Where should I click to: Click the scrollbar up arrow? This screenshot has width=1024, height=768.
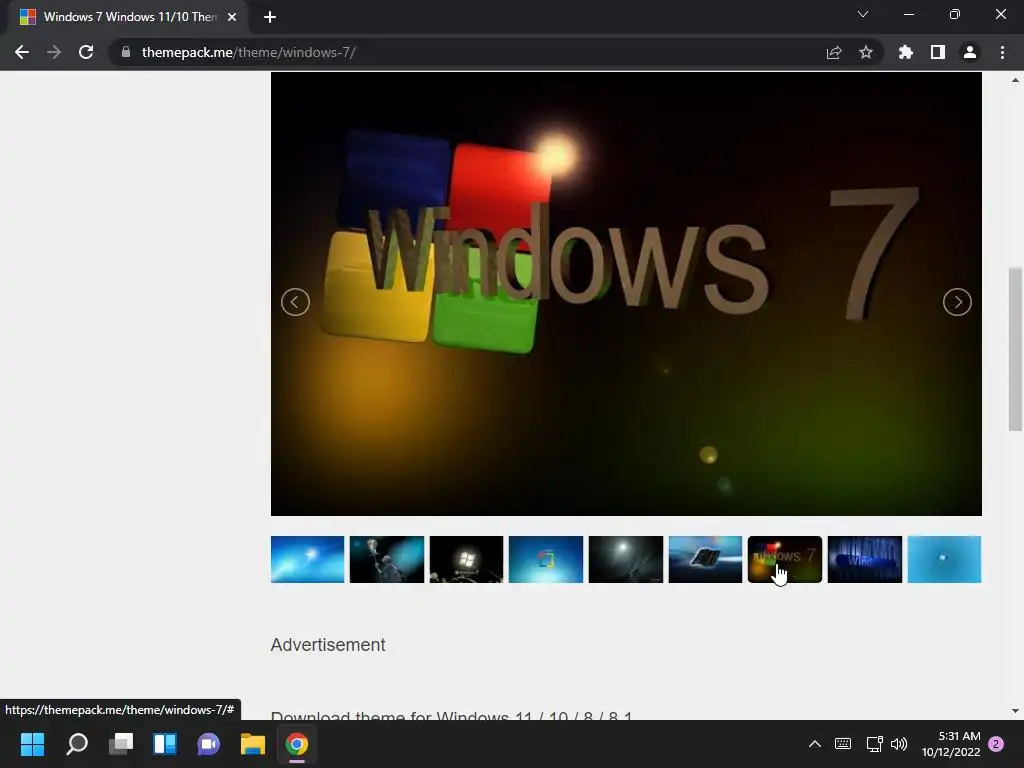pos(1015,80)
